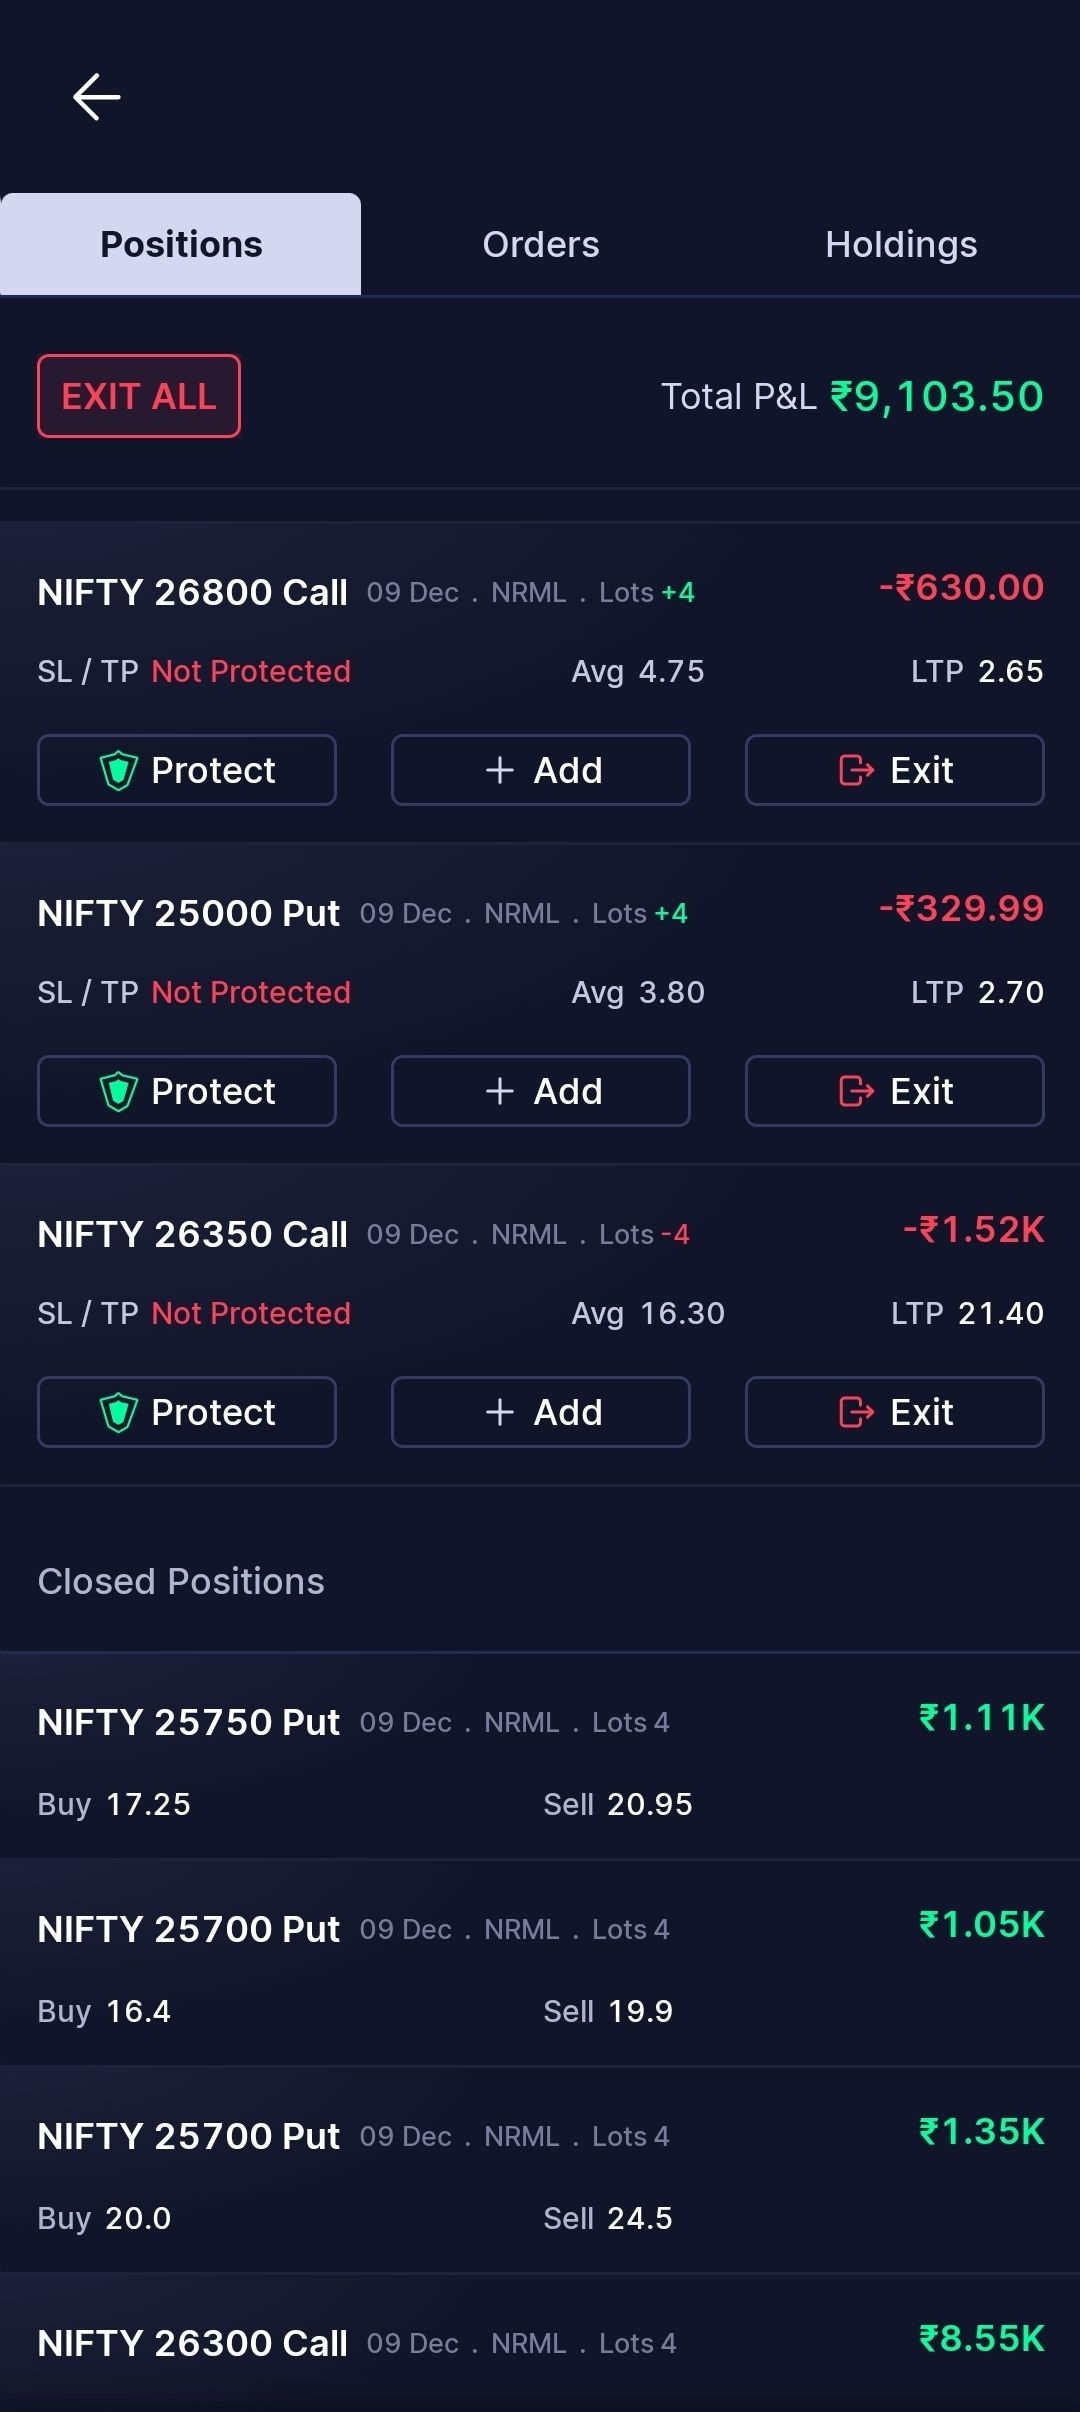
Task: Add more lots to NIFTY 25000 Put
Action: tap(541, 1091)
